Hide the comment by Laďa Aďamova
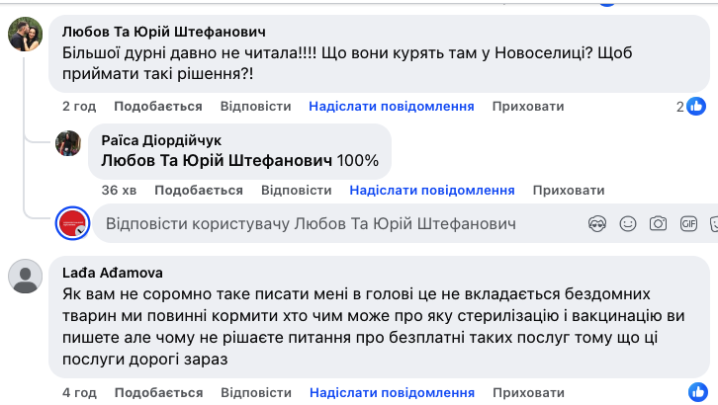Image resolution: width=718 pixels, height=405 pixels. [x=528, y=392]
